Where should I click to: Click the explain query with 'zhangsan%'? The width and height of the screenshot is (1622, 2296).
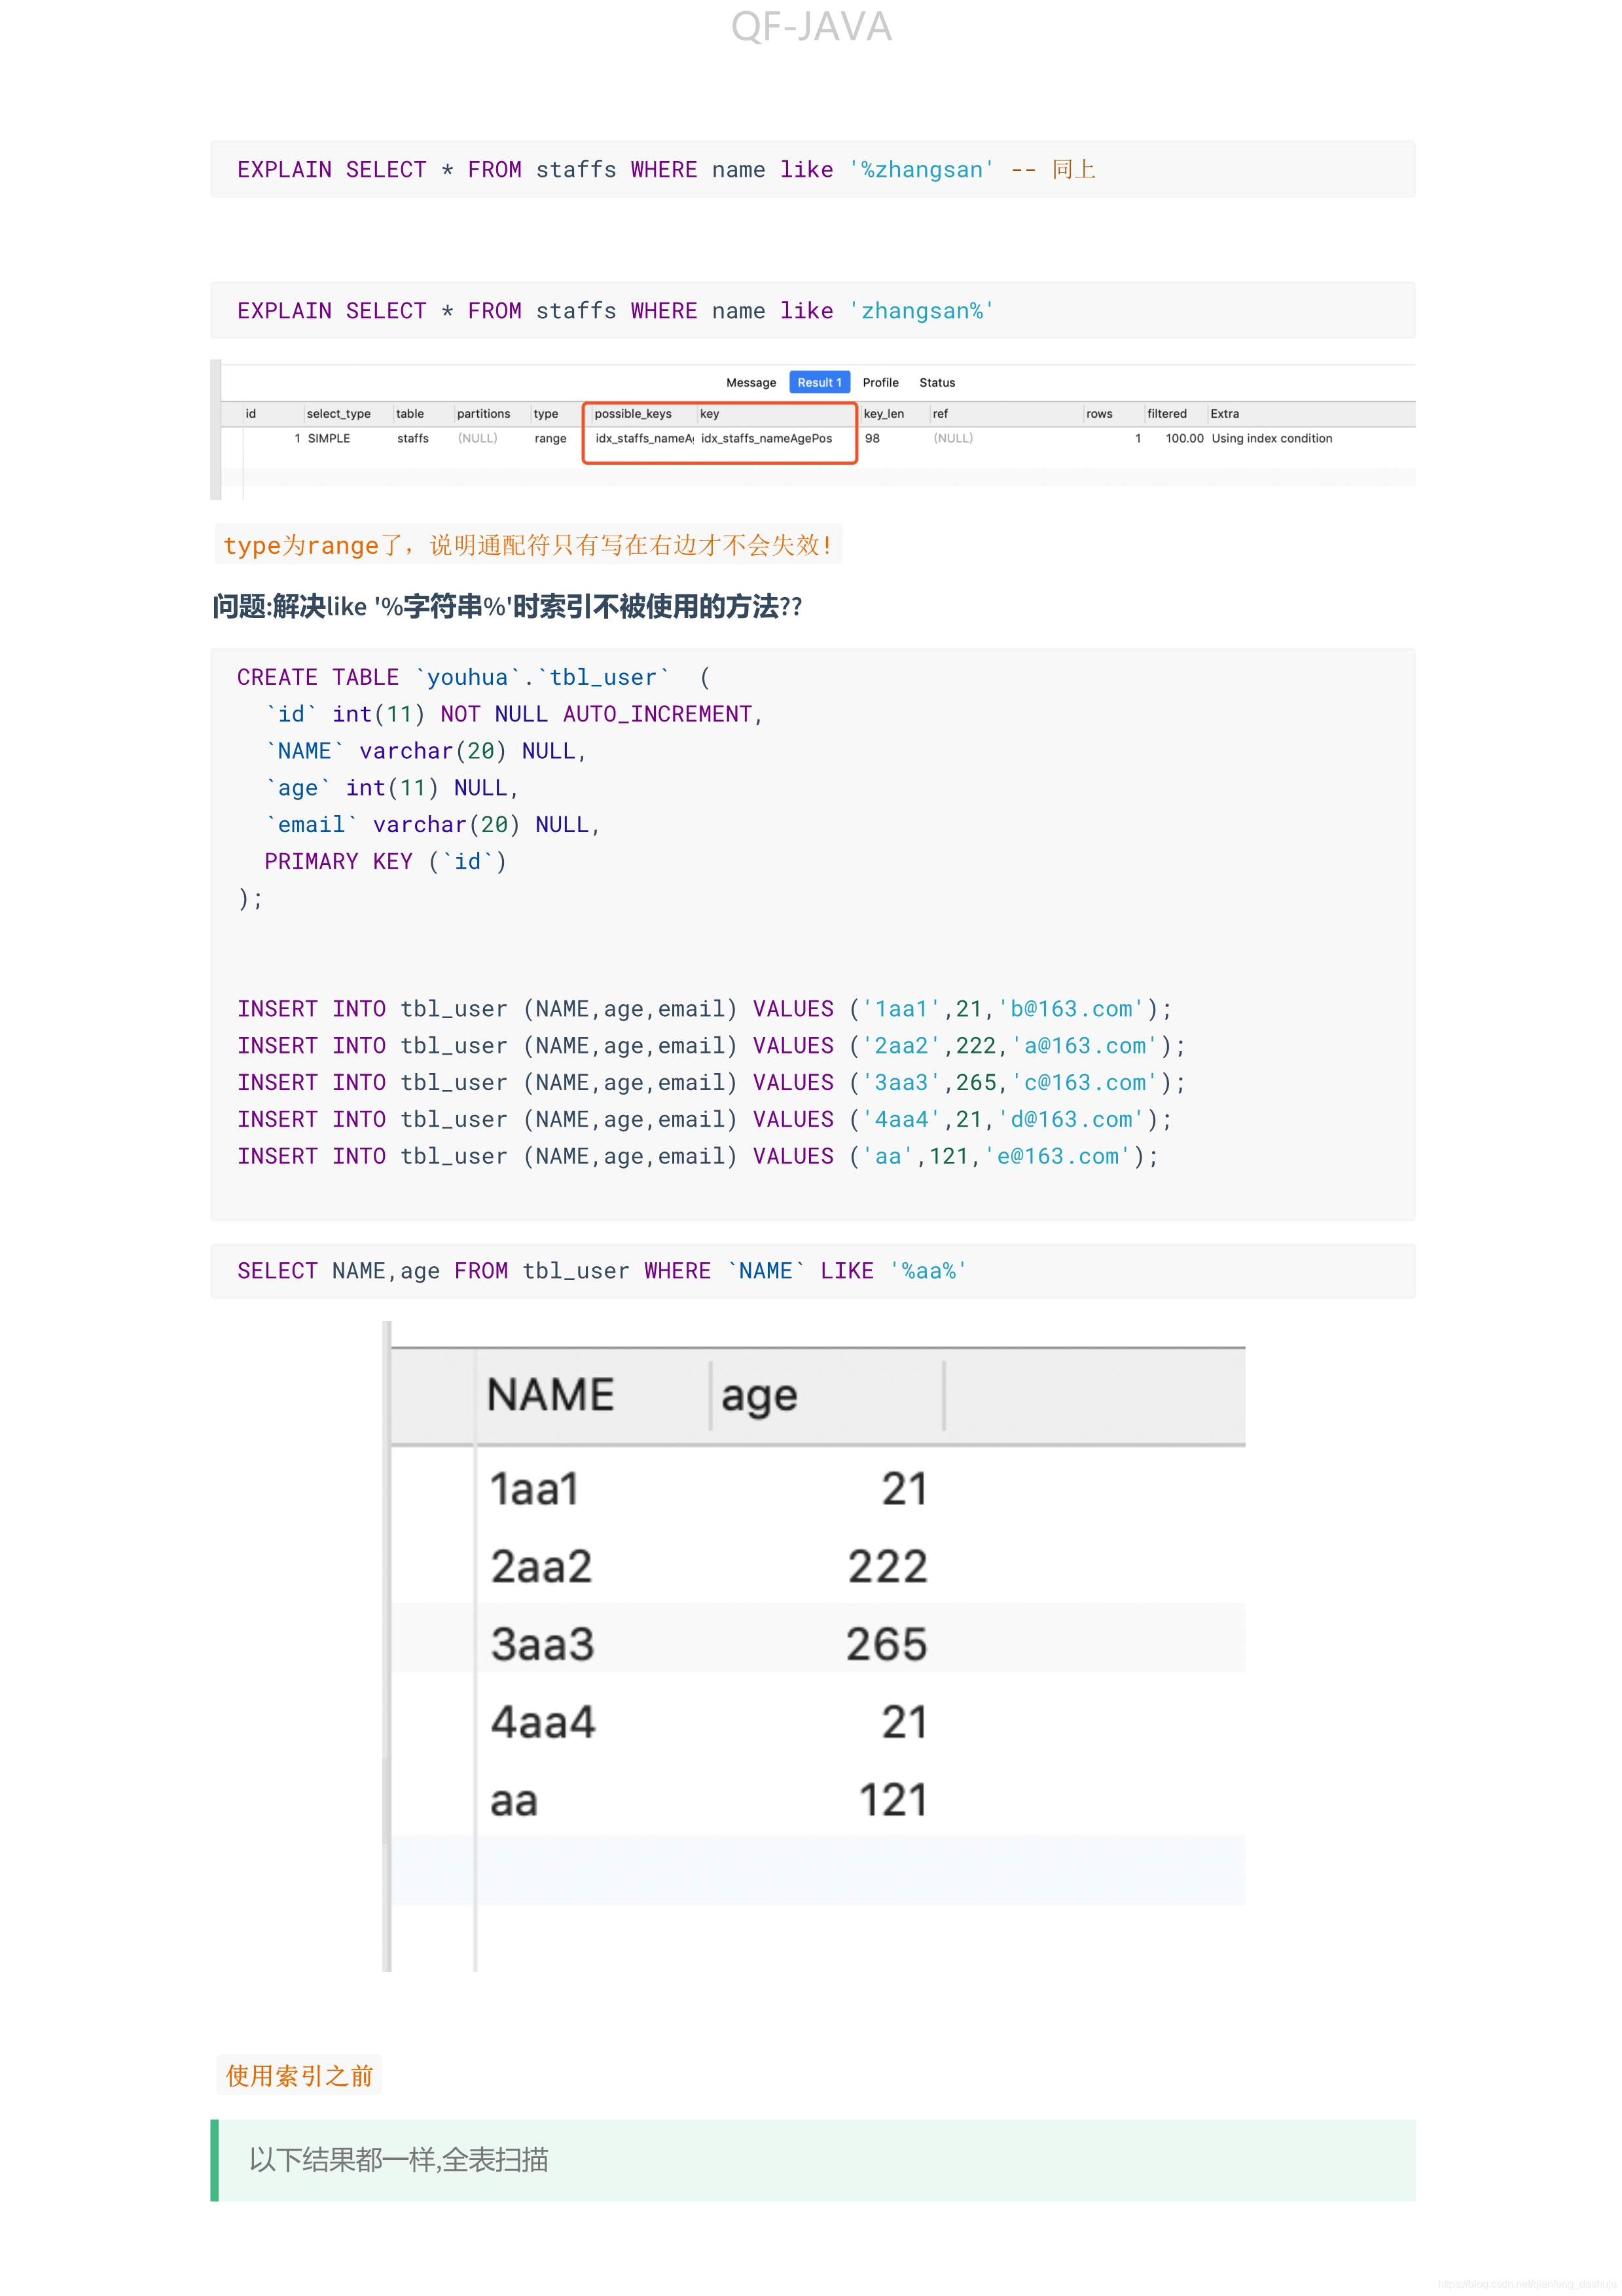point(614,310)
